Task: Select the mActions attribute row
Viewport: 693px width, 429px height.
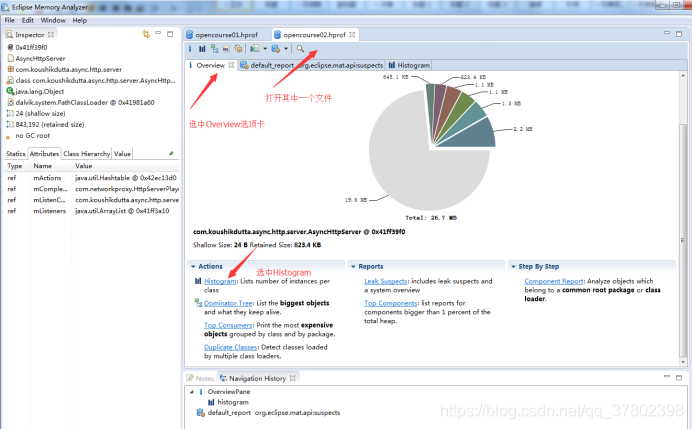Action: [91, 178]
